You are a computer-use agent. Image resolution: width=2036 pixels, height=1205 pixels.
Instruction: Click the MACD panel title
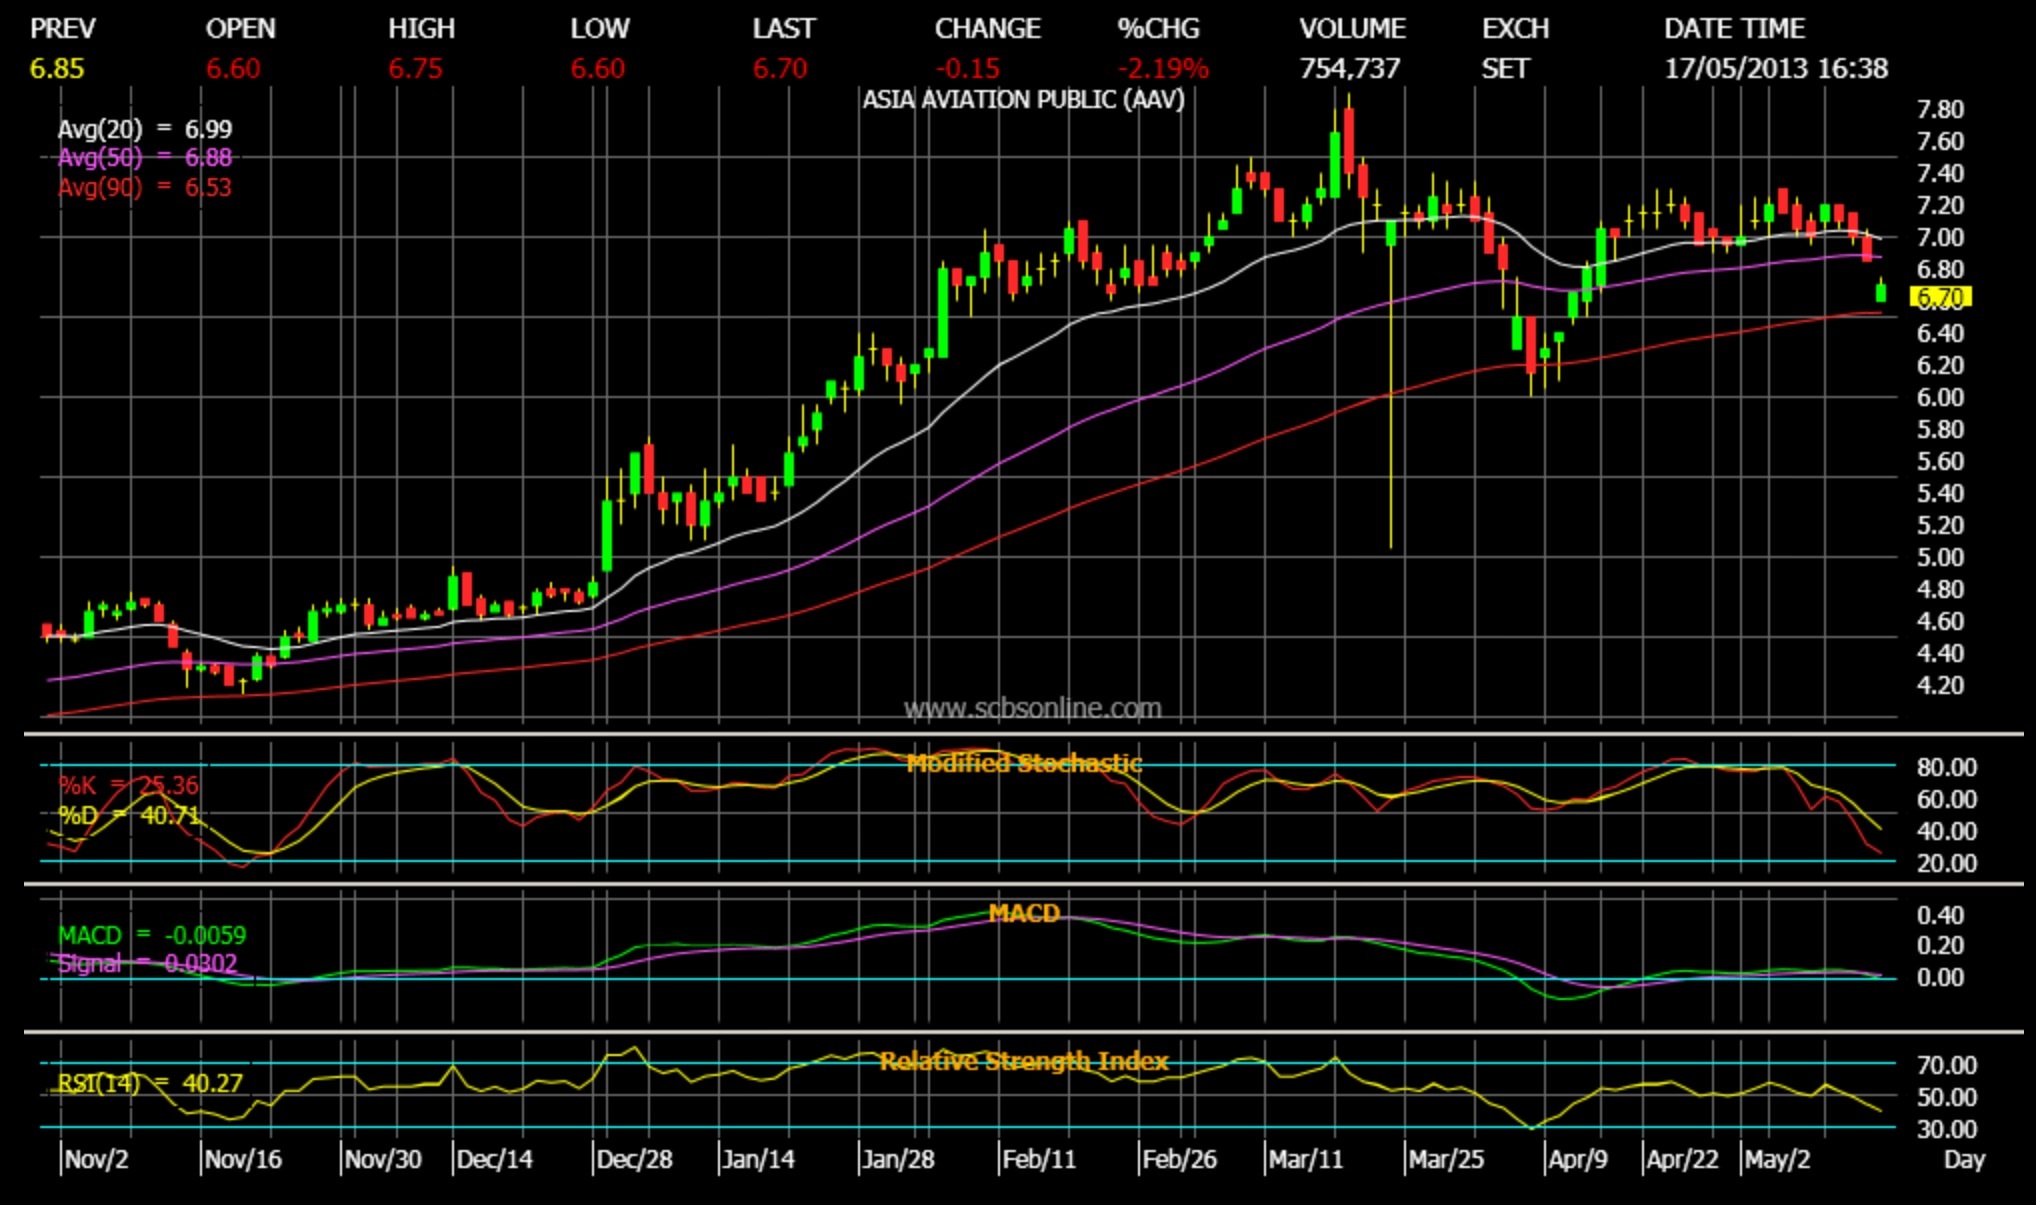click(1024, 913)
